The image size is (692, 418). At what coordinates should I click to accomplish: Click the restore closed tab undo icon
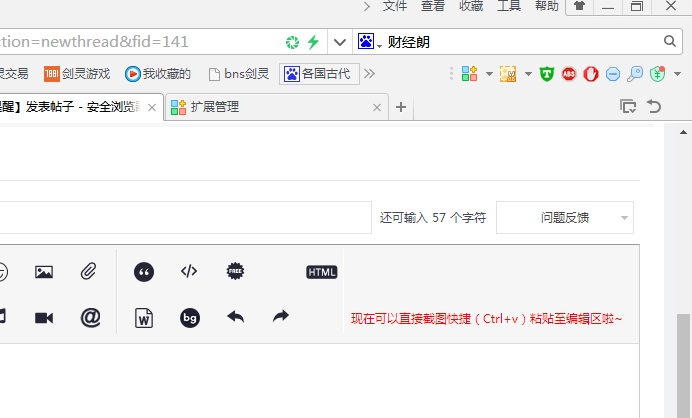(654, 106)
